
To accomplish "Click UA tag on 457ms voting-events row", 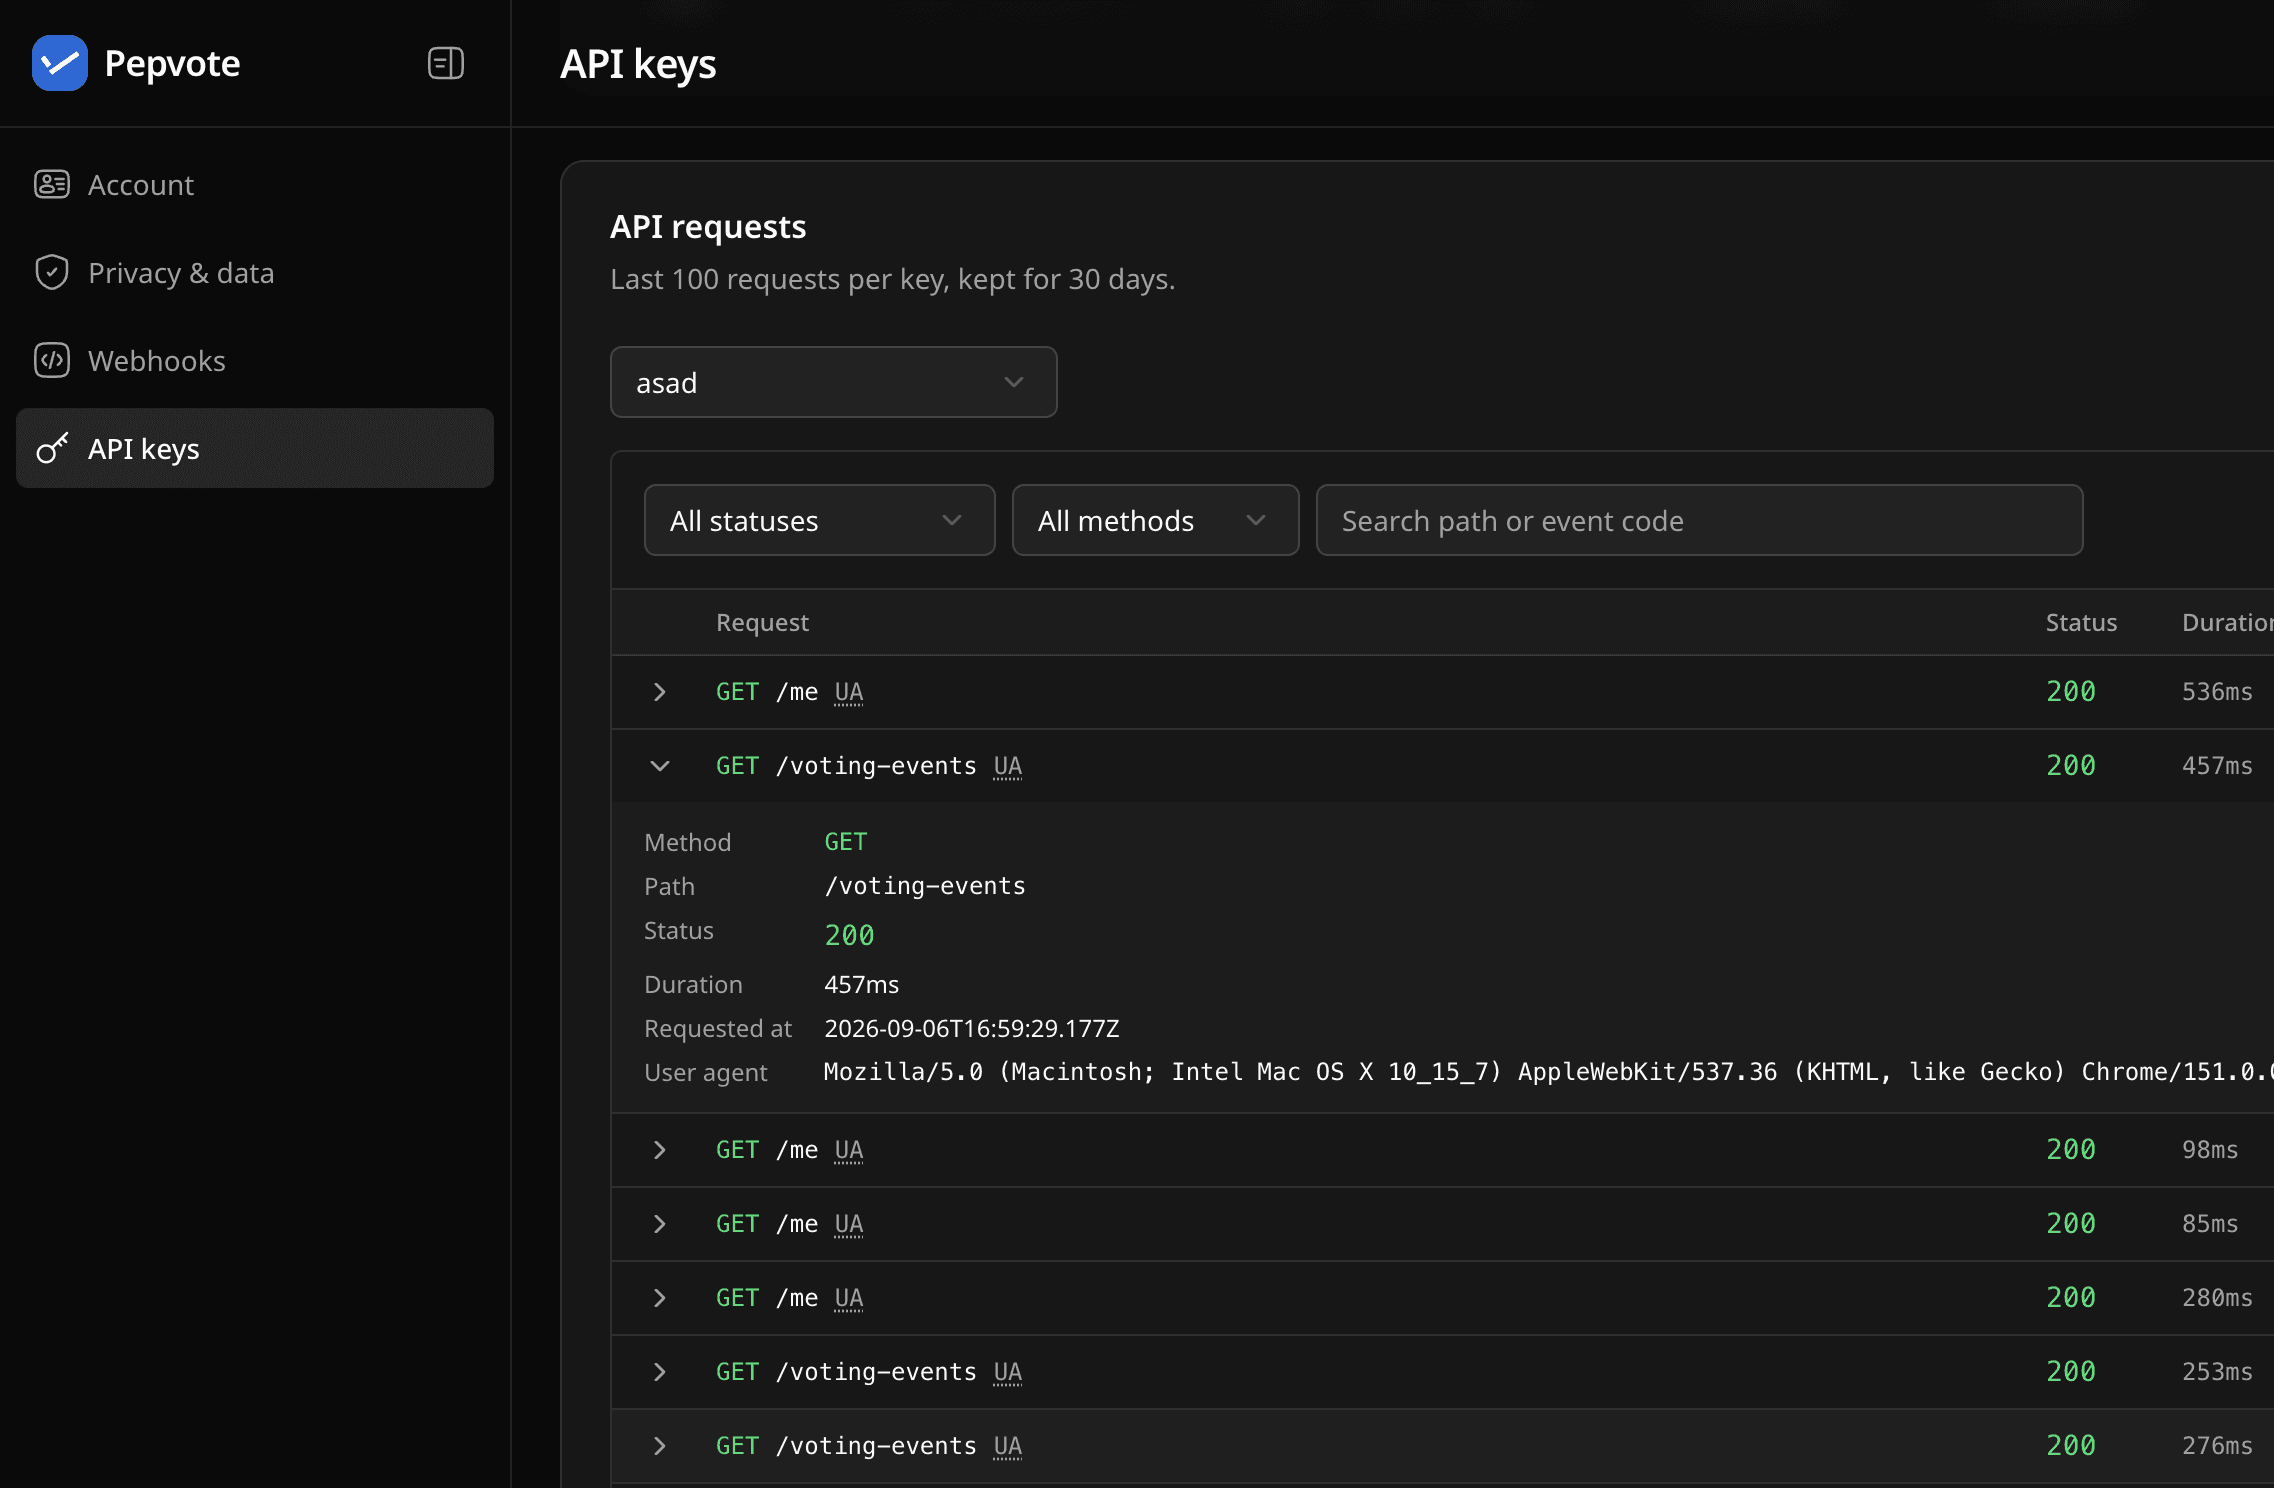I will point(1008,766).
